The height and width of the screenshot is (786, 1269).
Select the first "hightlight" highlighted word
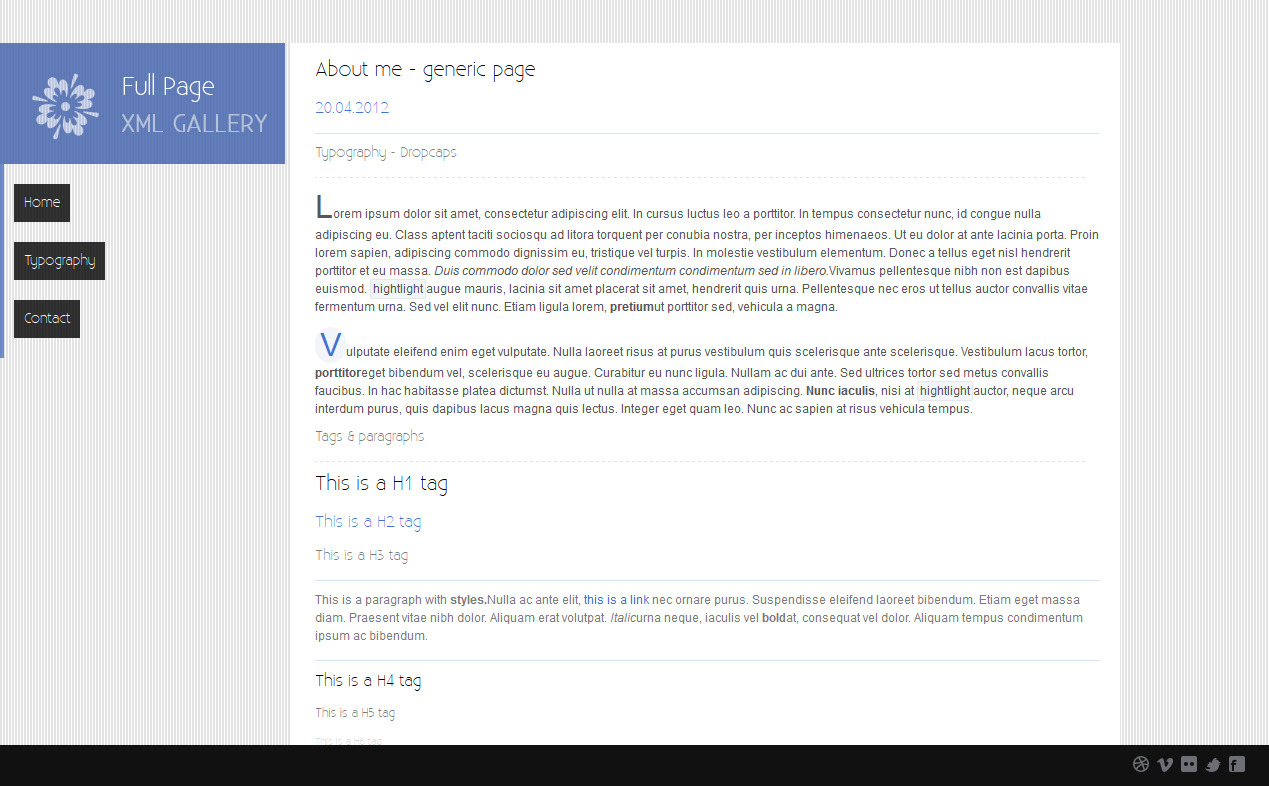(397, 288)
